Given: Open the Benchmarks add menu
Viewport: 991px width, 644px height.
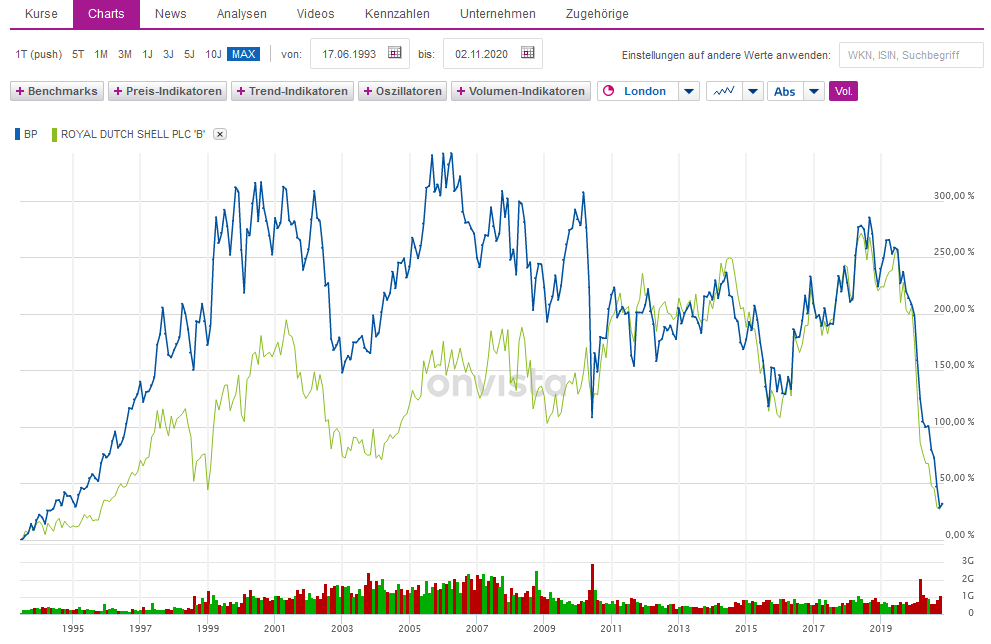Looking at the screenshot, I should pyautogui.click(x=57, y=91).
